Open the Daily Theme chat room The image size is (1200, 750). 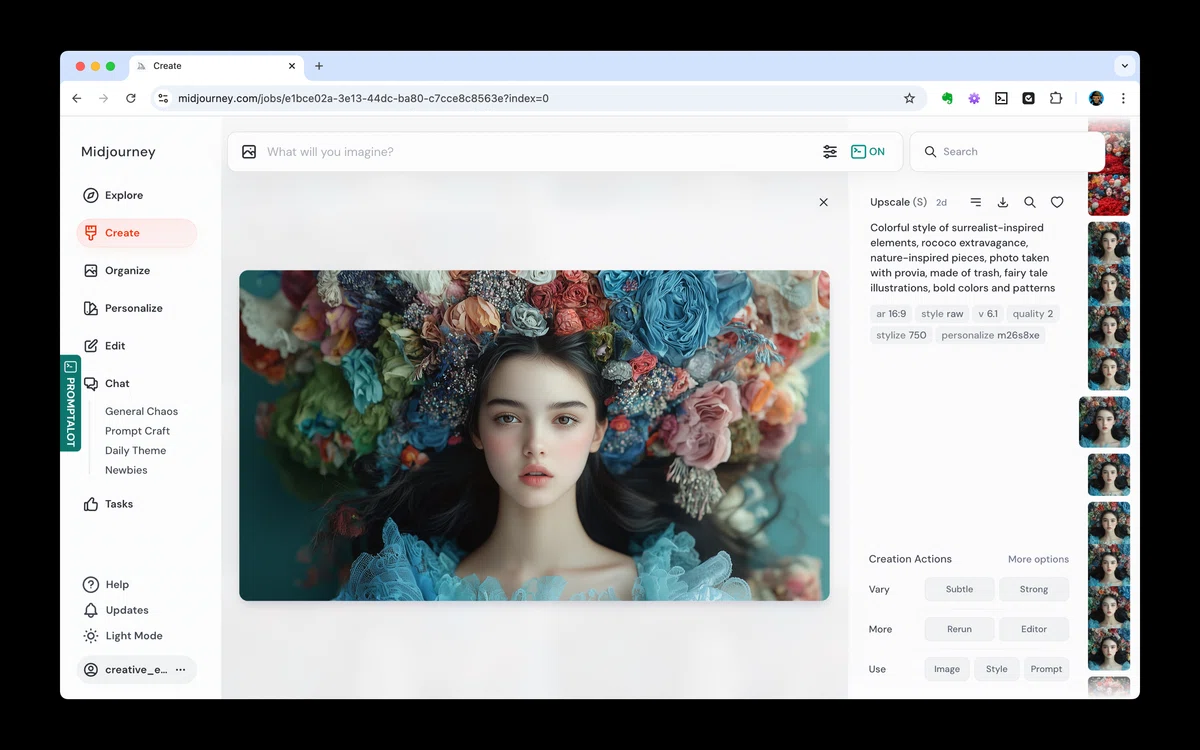135,450
